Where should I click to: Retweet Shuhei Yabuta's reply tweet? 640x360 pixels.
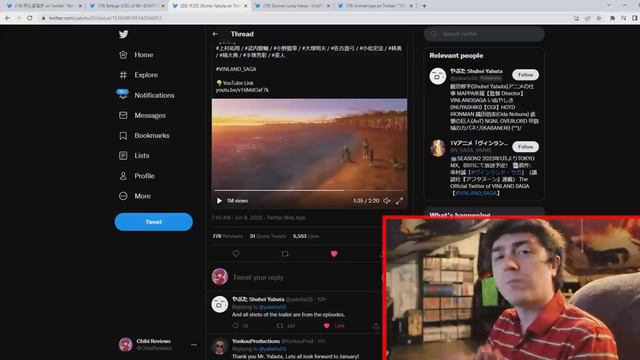coord(280,326)
